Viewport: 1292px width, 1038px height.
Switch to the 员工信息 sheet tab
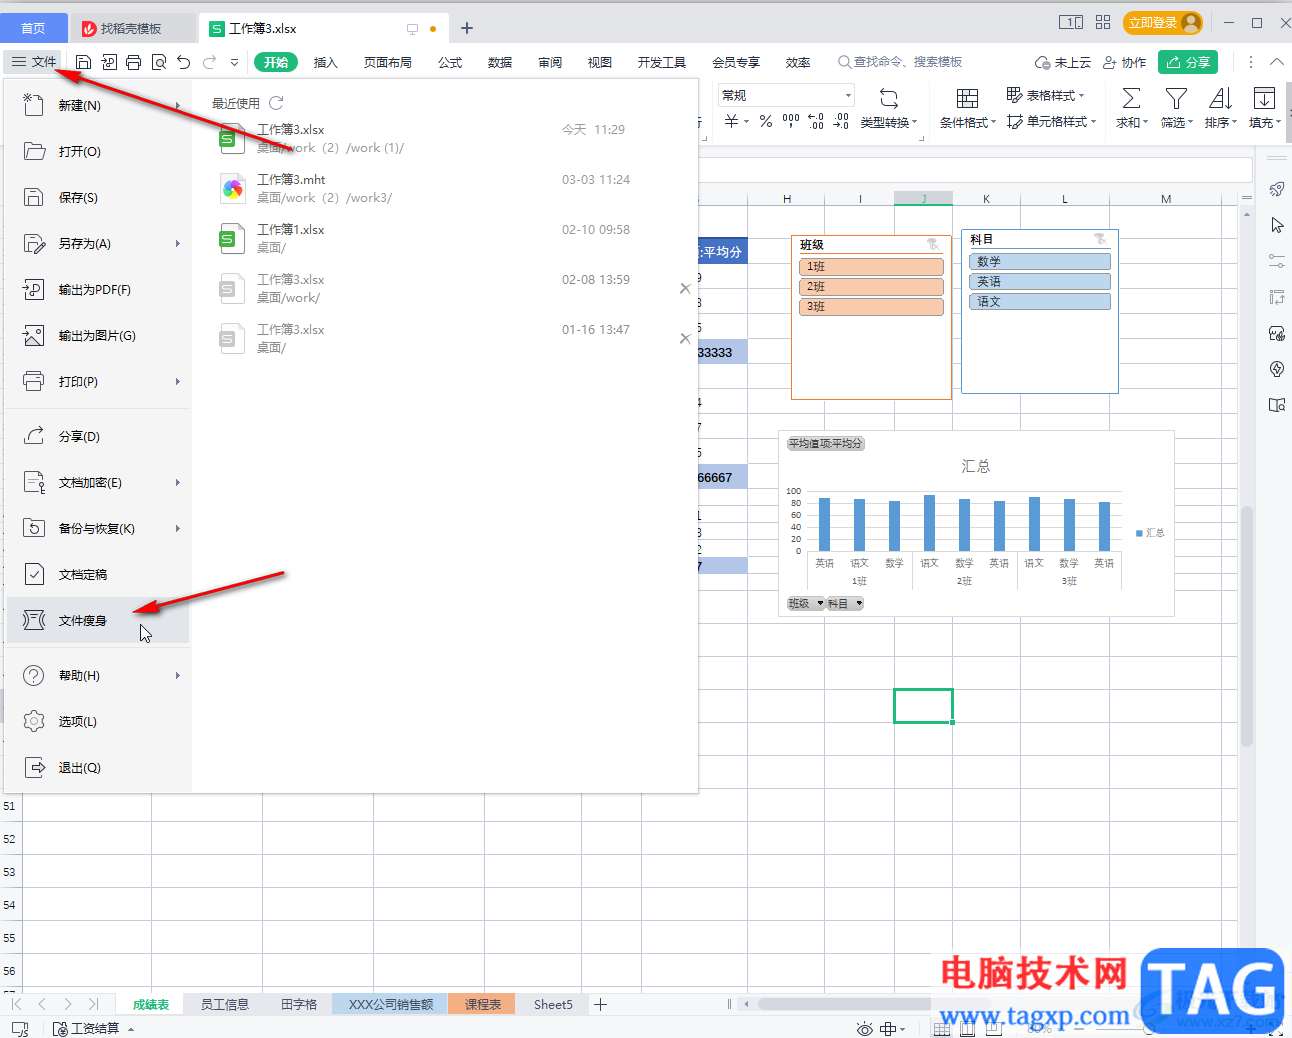click(225, 1004)
